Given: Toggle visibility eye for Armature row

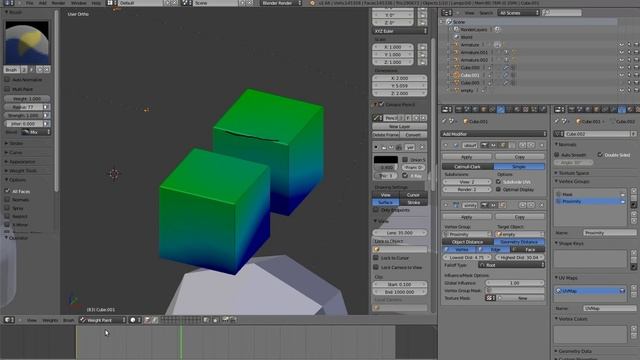Looking at the screenshot, I should (x=622, y=45).
